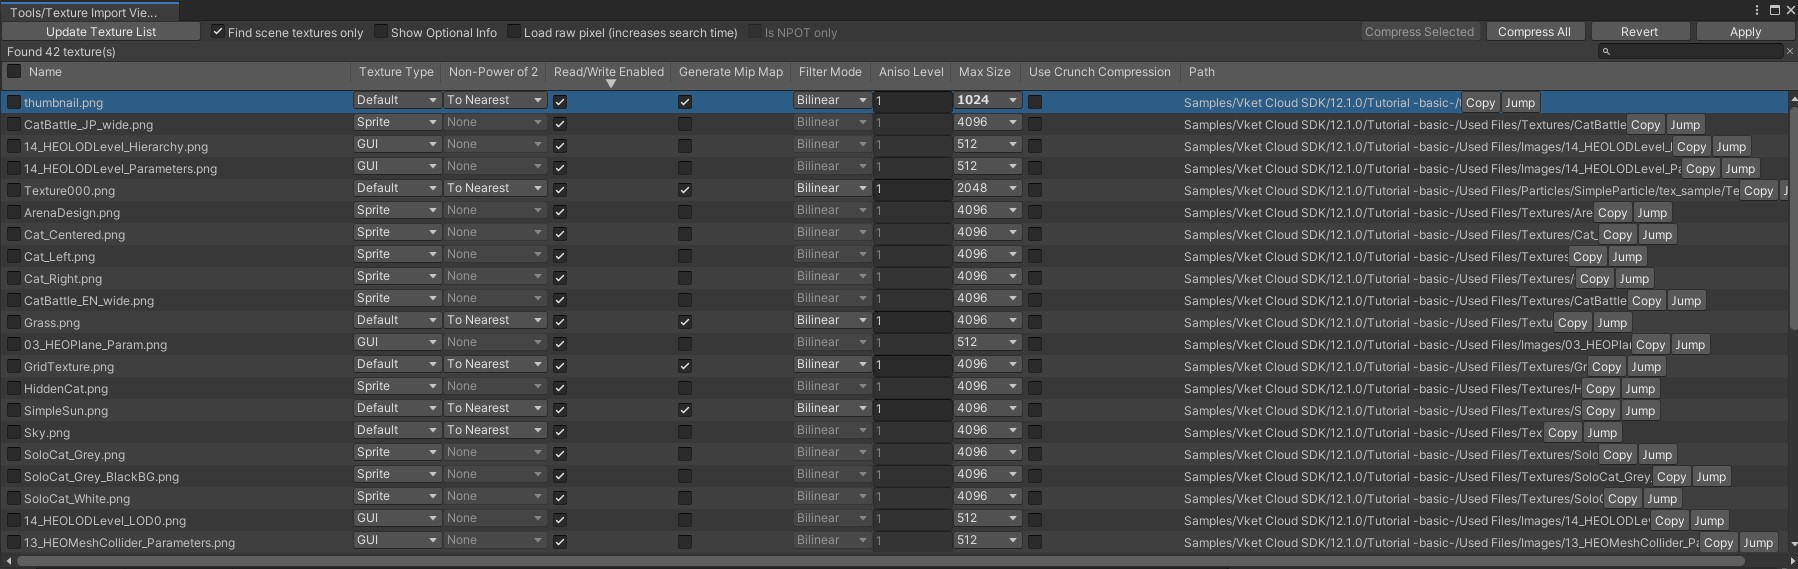This screenshot has height=569, width=1798.
Task: Open Non-Power of 2 dropdown for Sky.png
Action: [x=495, y=430]
